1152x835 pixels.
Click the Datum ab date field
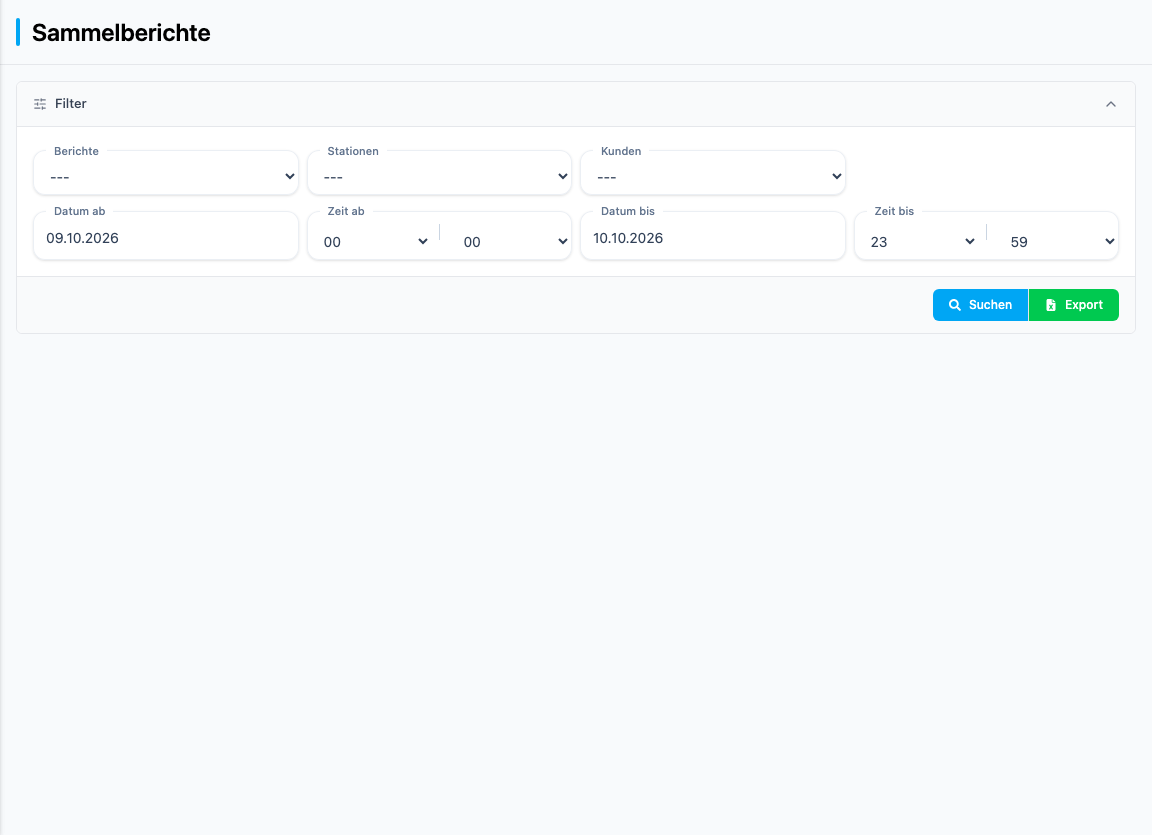pos(166,238)
